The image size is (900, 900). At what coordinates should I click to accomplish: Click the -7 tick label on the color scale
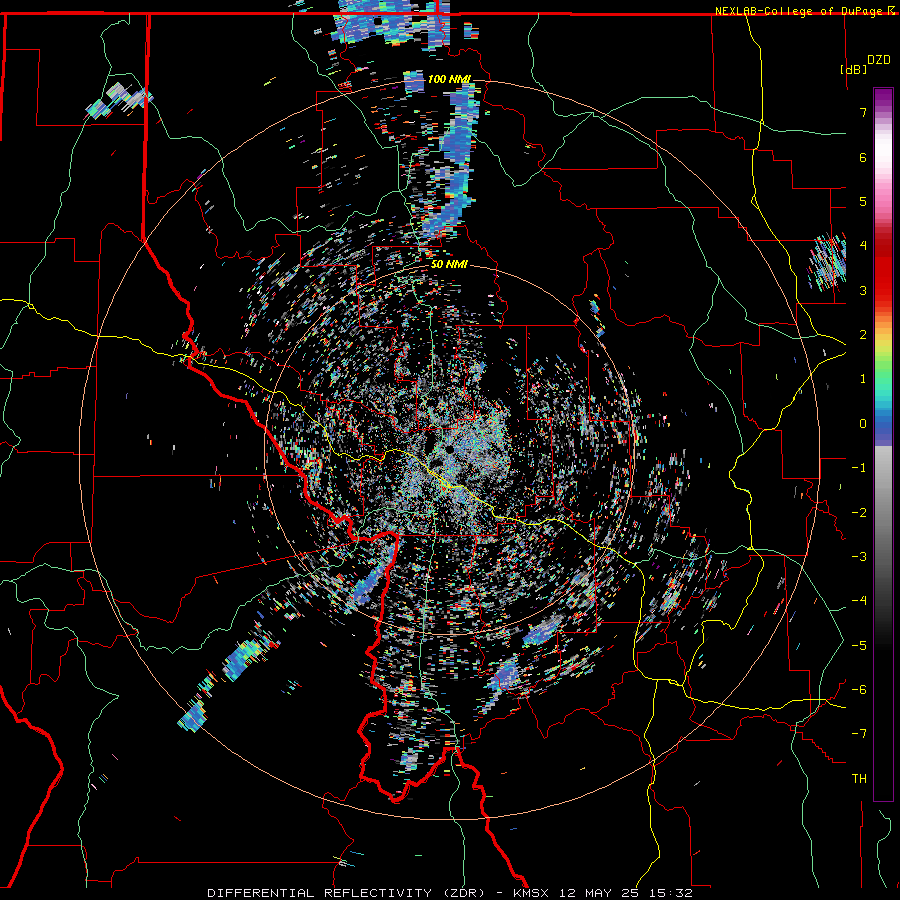[x=859, y=734]
